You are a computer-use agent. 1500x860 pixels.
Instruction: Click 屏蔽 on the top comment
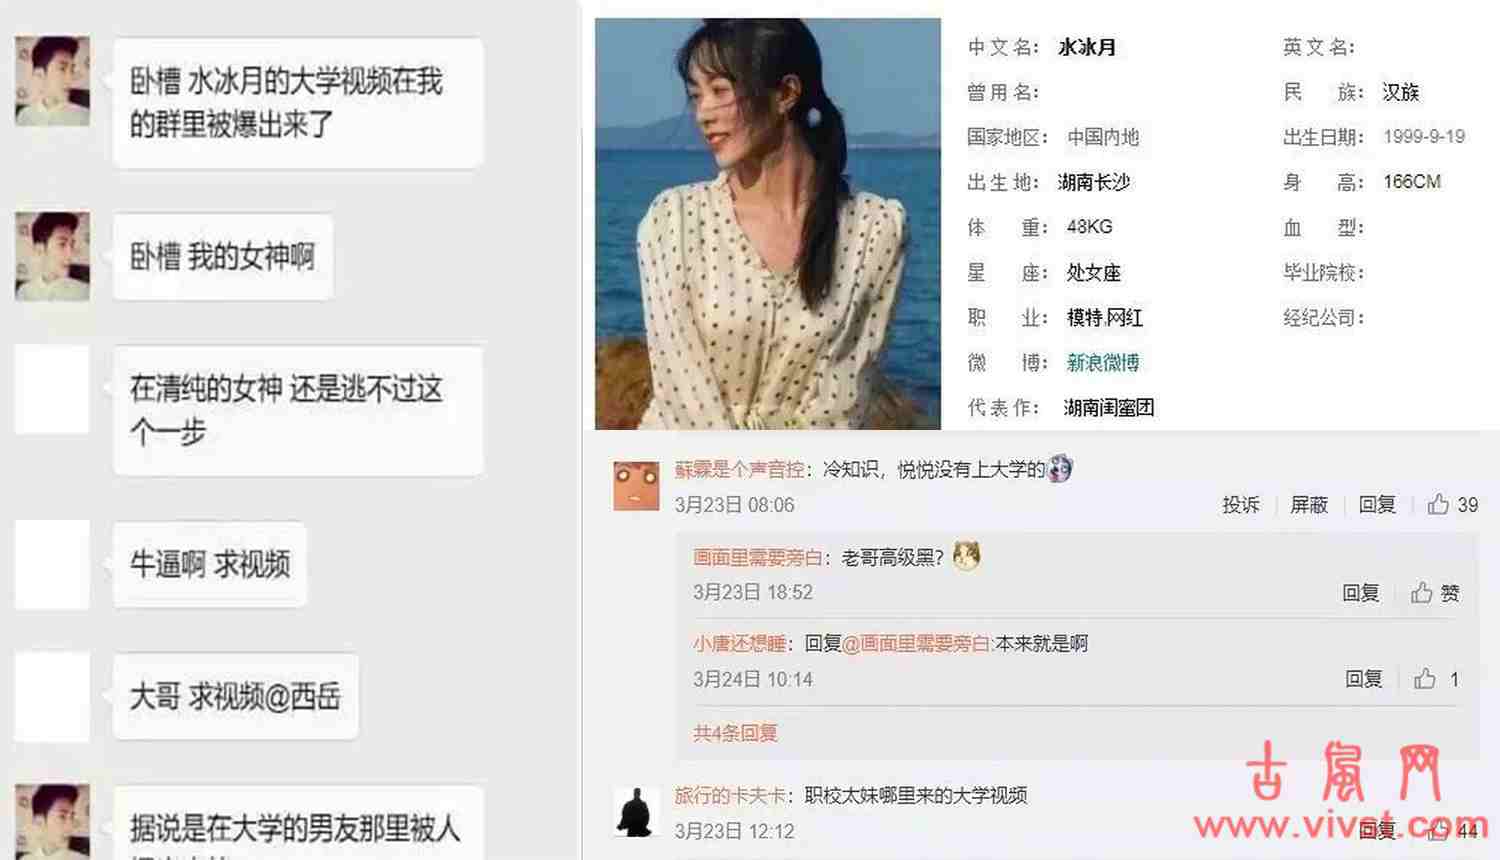point(1309,505)
